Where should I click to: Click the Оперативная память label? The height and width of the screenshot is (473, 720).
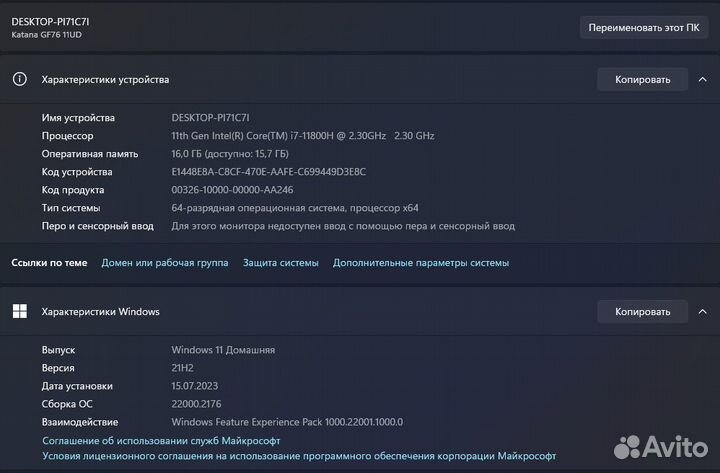point(90,153)
